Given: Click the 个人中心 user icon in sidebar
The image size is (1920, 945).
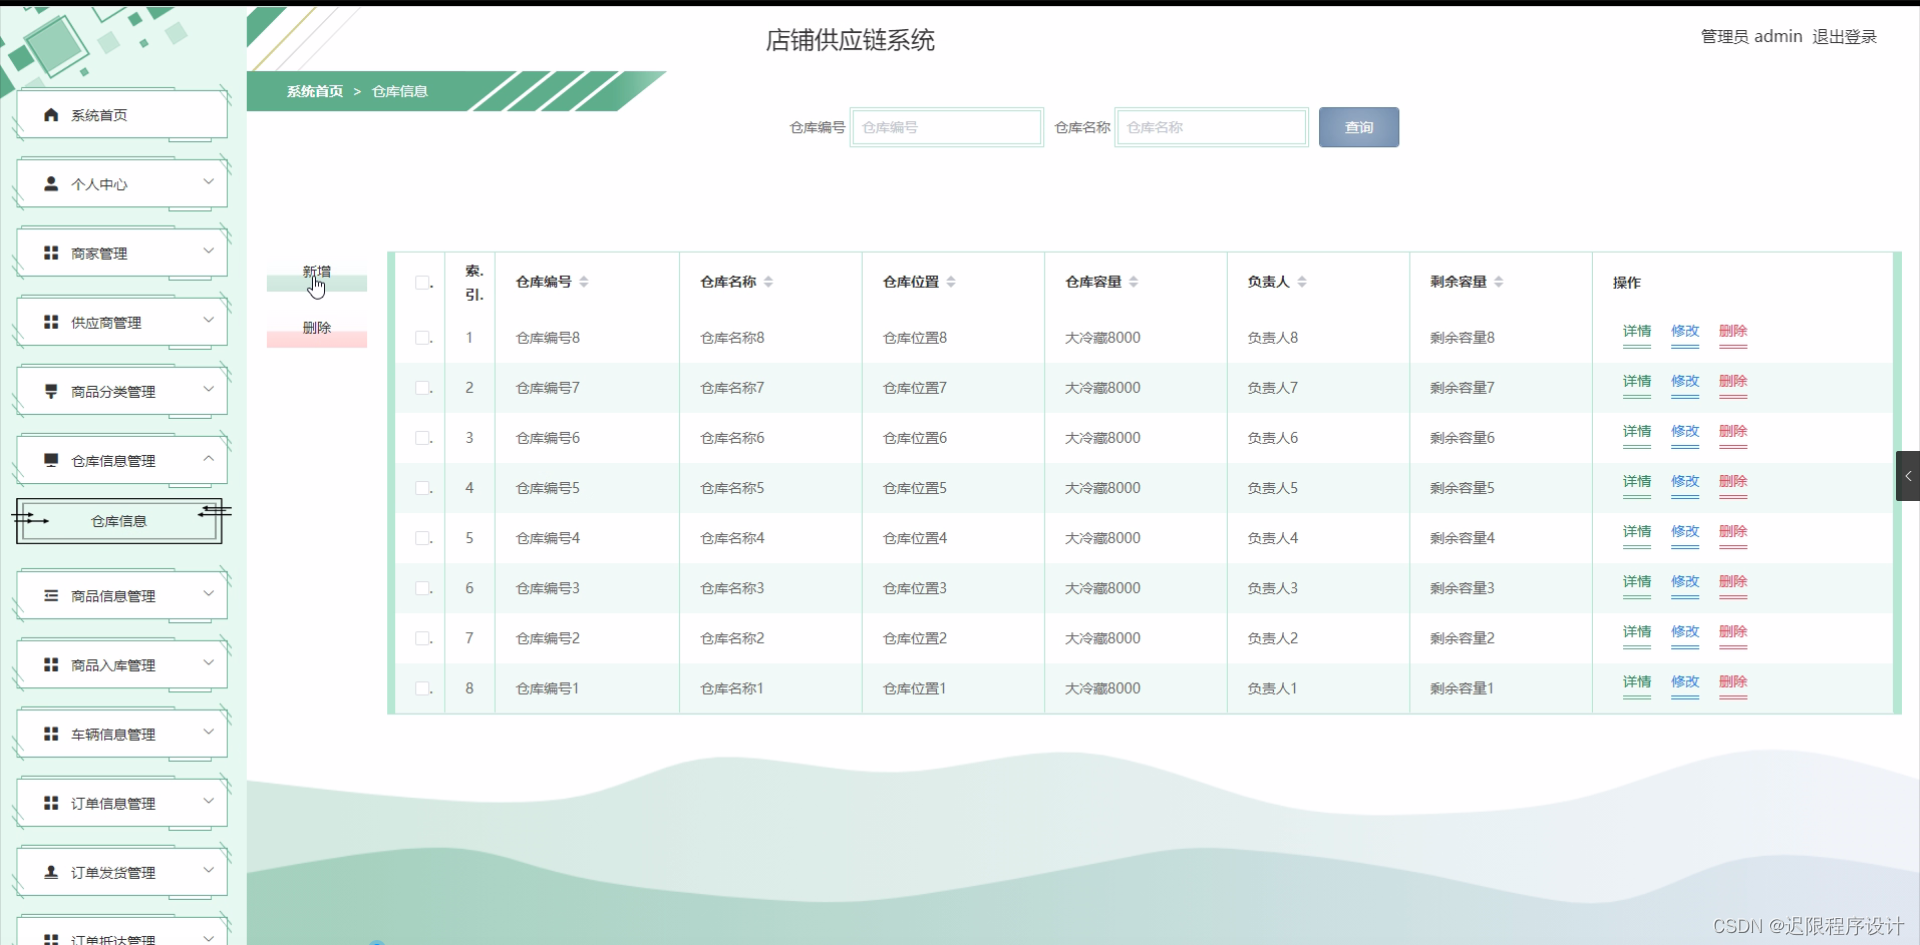Looking at the screenshot, I should pyautogui.click(x=51, y=183).
